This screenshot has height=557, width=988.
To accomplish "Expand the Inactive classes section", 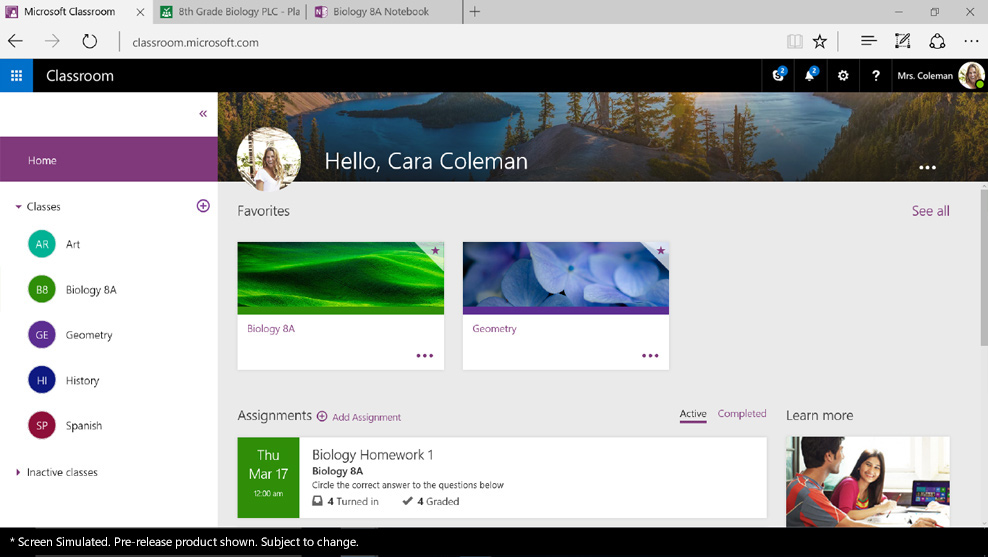I will [x=18, y=472].
